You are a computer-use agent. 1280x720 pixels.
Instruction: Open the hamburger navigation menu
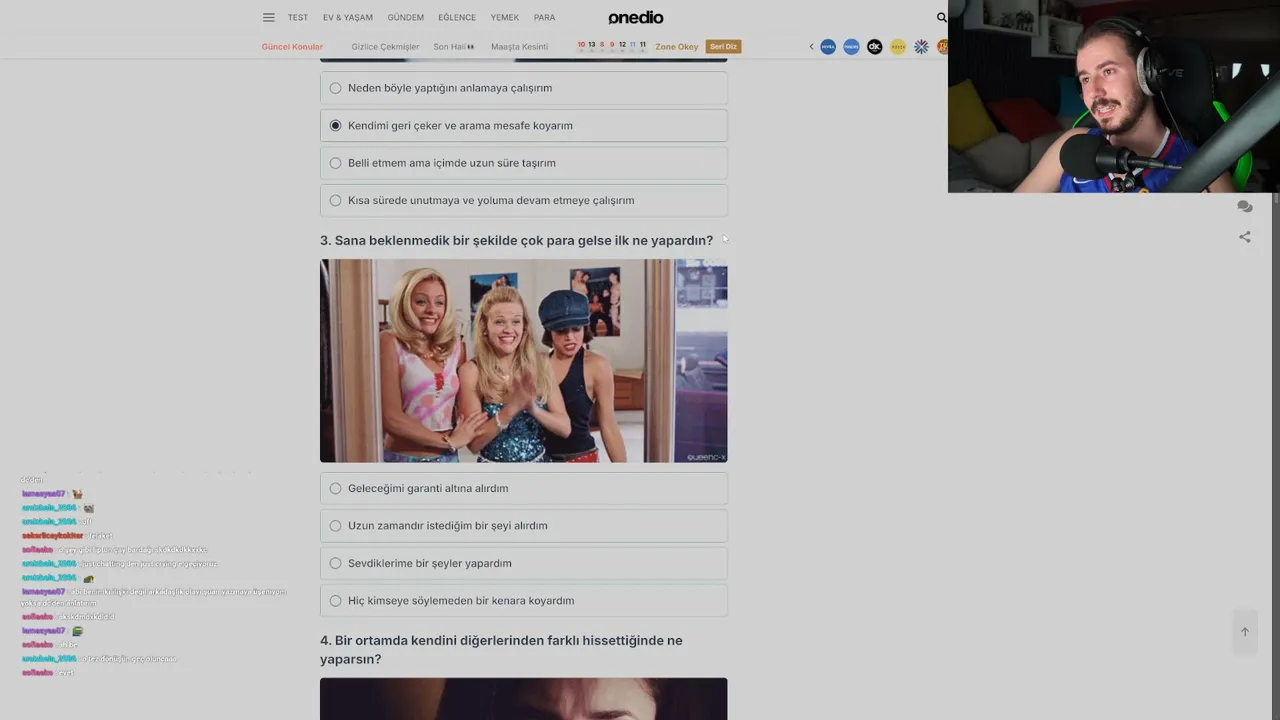[268, 17]
